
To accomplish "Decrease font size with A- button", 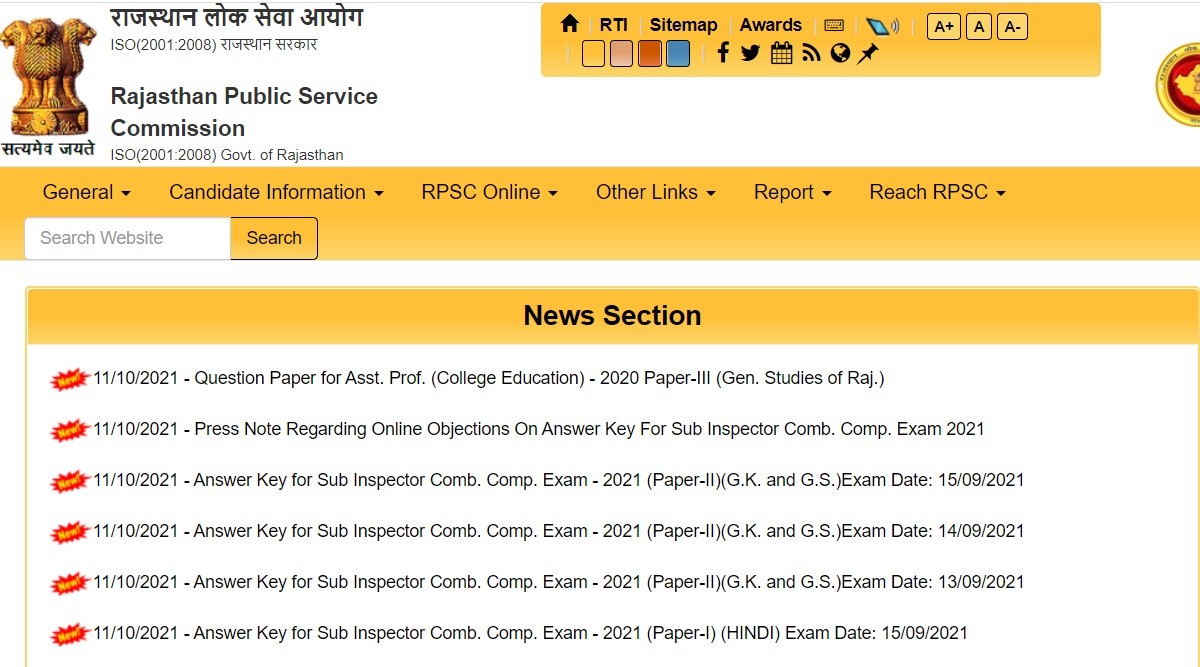I will click(1012, 27).
